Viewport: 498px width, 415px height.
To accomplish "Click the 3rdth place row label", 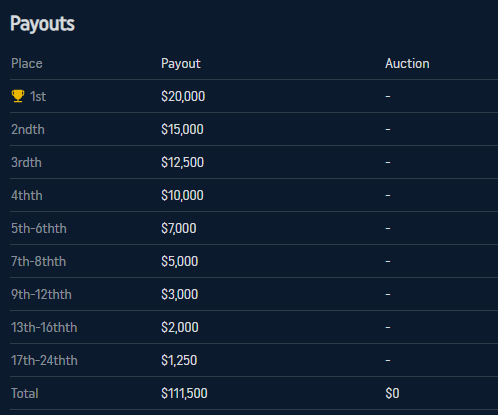I will pos(26,162).
